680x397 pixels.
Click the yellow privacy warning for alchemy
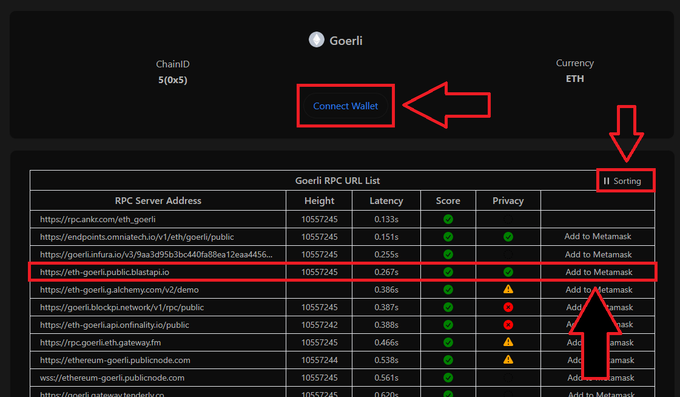point(508,289)
